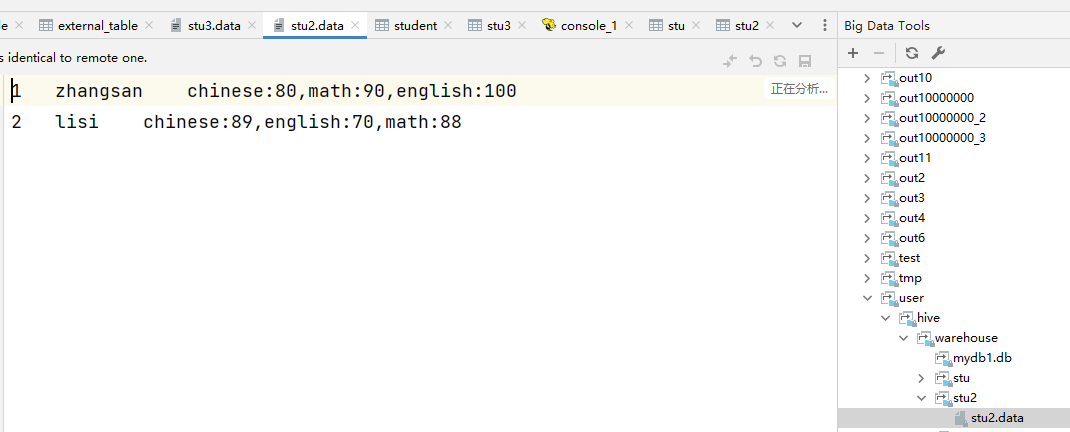The width and height of the screenshot is (1070, 432).
Task: Click the remove connection minus icon
Action: [879, 53]
